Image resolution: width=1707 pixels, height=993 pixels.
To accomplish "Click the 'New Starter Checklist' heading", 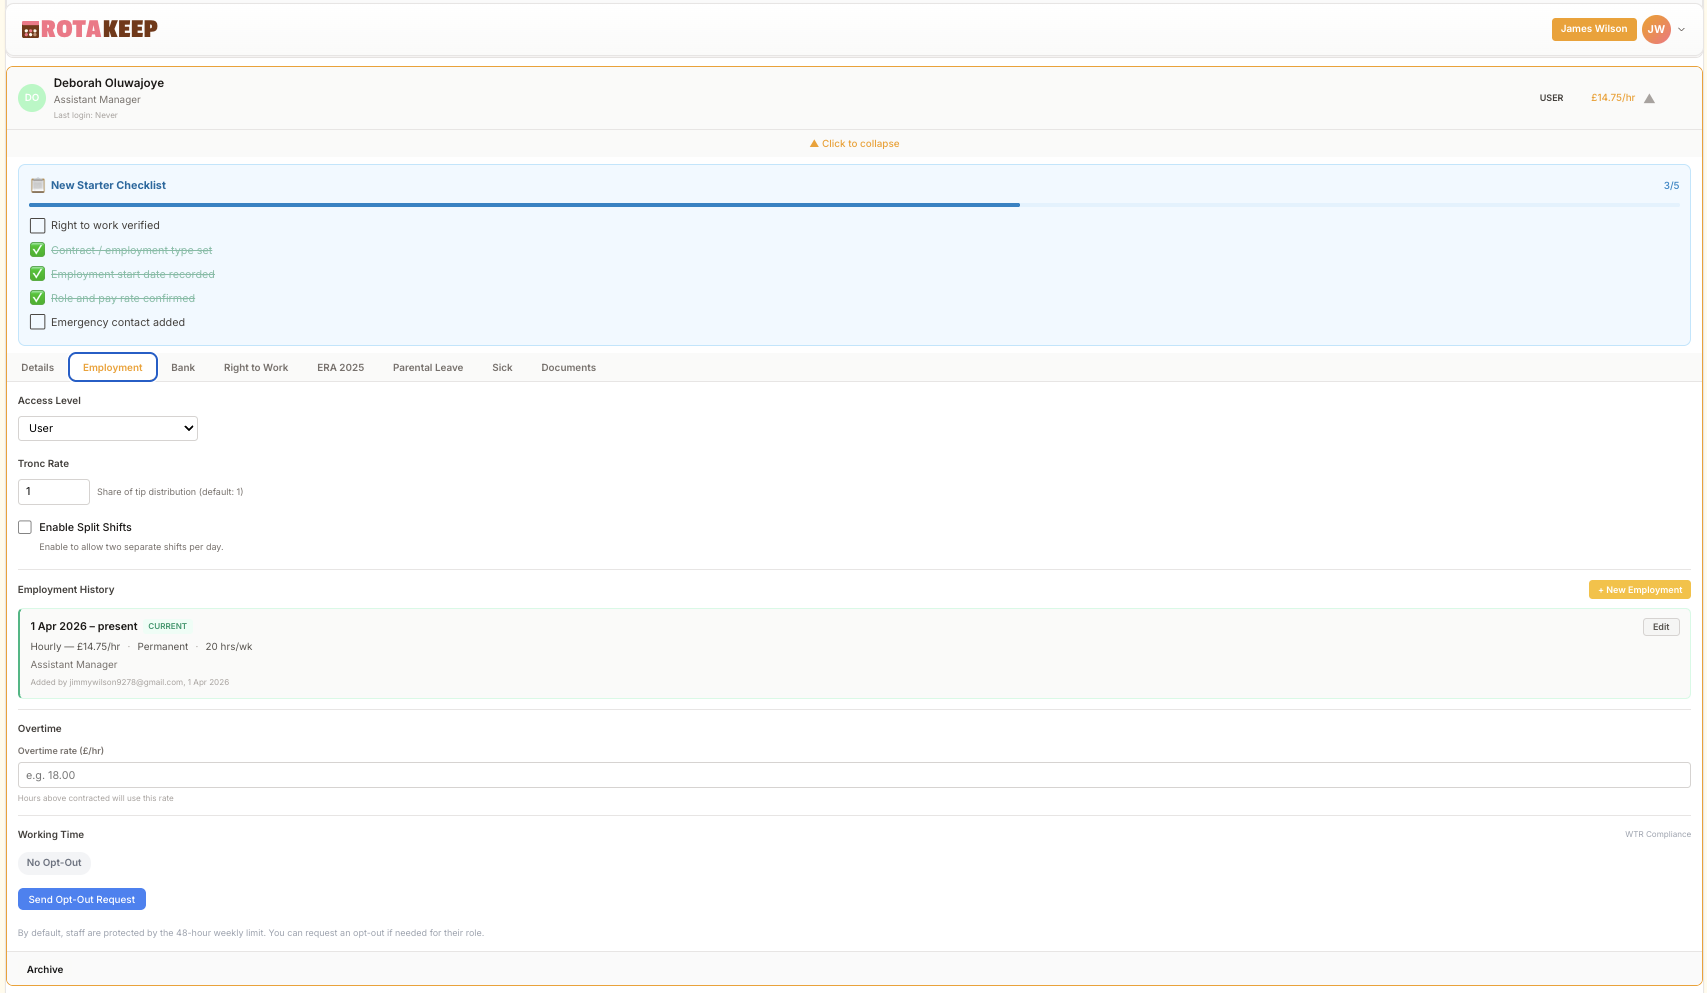I will tap(108, 186).
